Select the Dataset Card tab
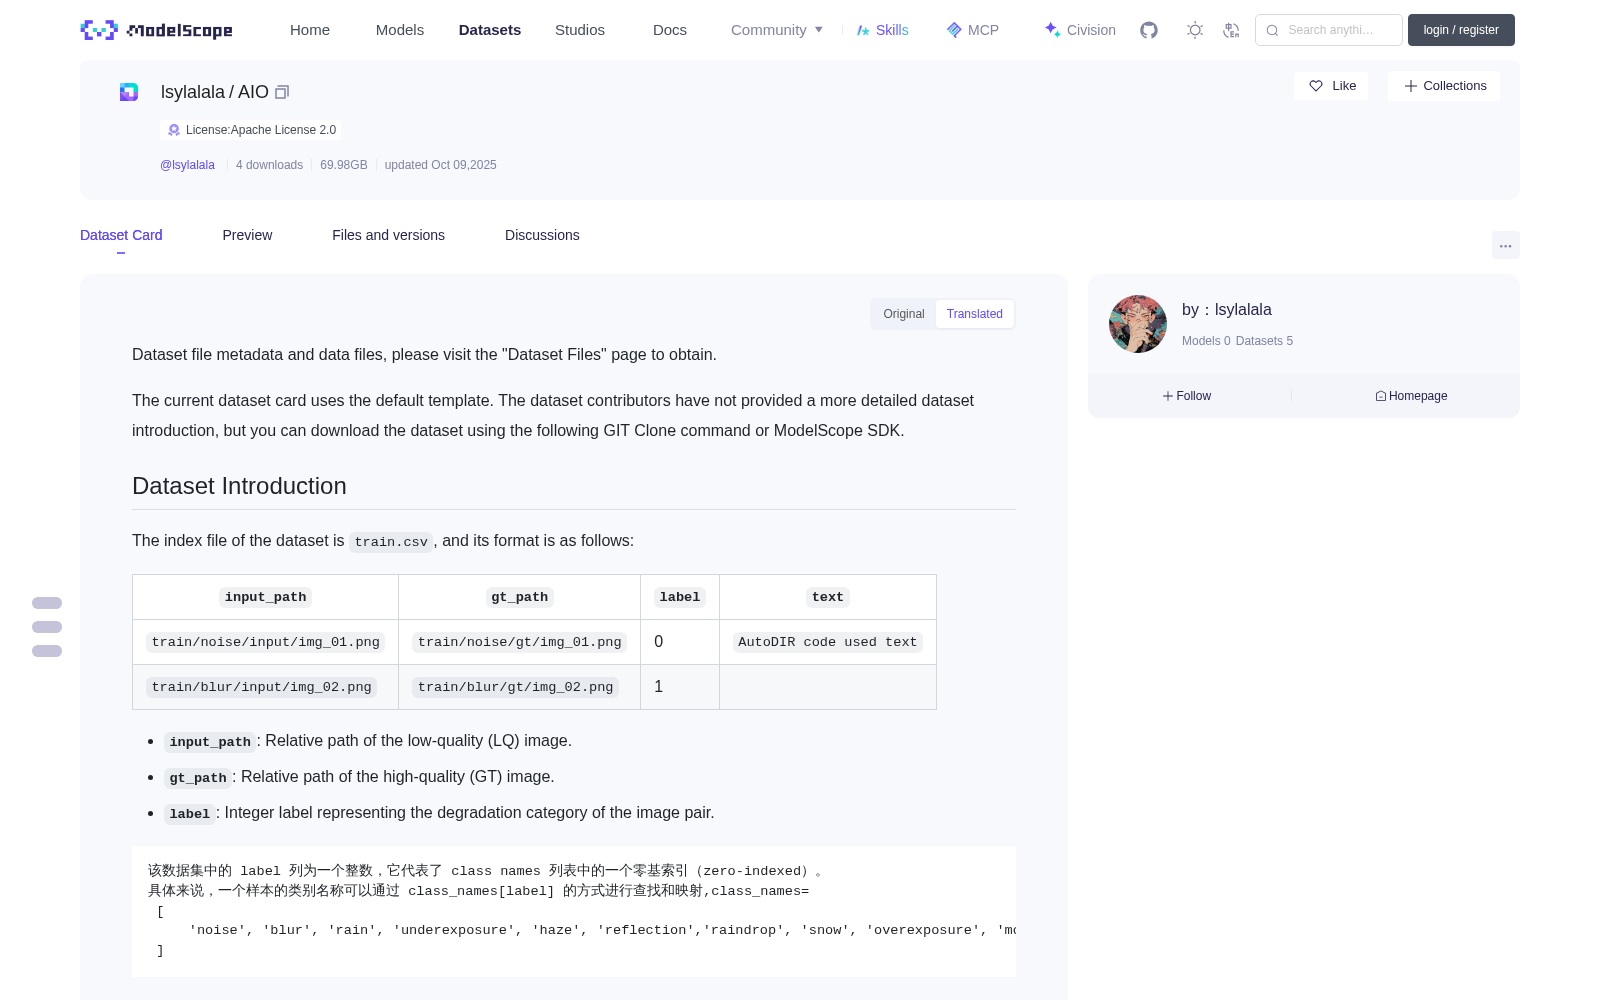Viewport: 1600px width, 1000px height. click(121, 235)
